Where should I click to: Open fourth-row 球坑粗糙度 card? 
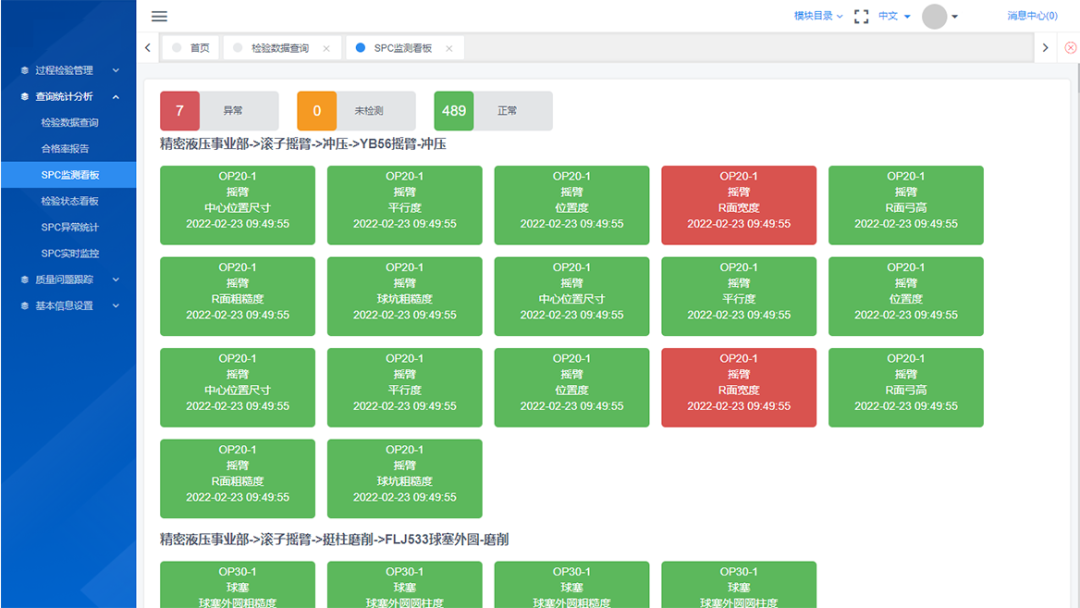click(405, 479)
